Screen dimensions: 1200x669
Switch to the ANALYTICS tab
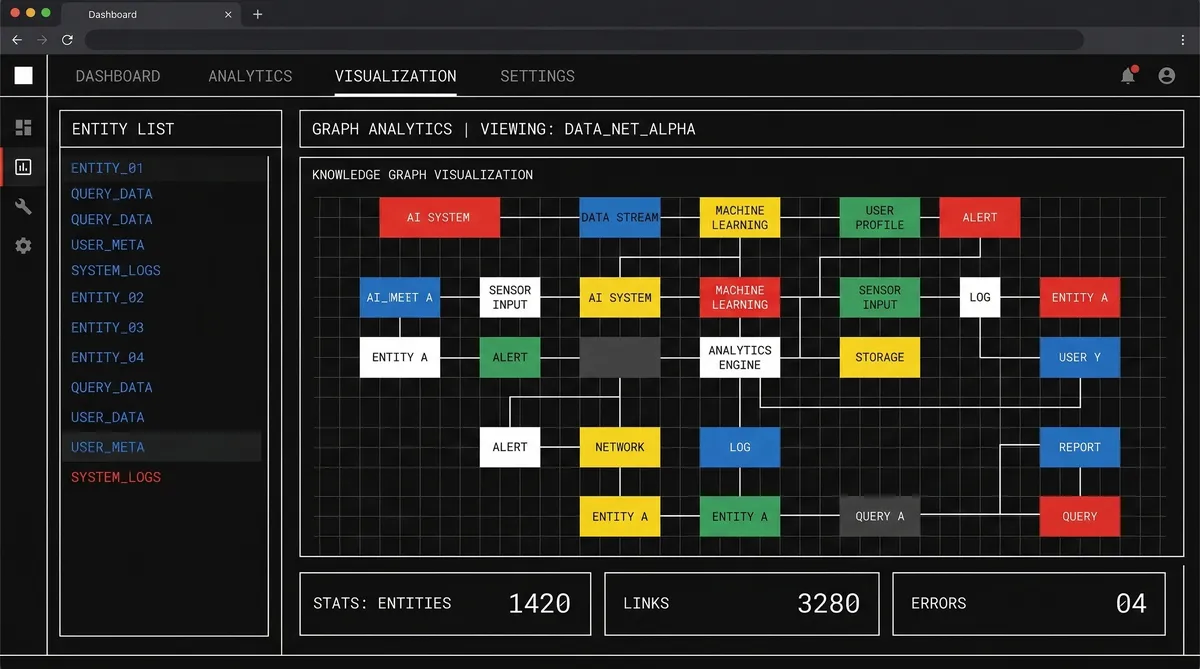(250, 76)
